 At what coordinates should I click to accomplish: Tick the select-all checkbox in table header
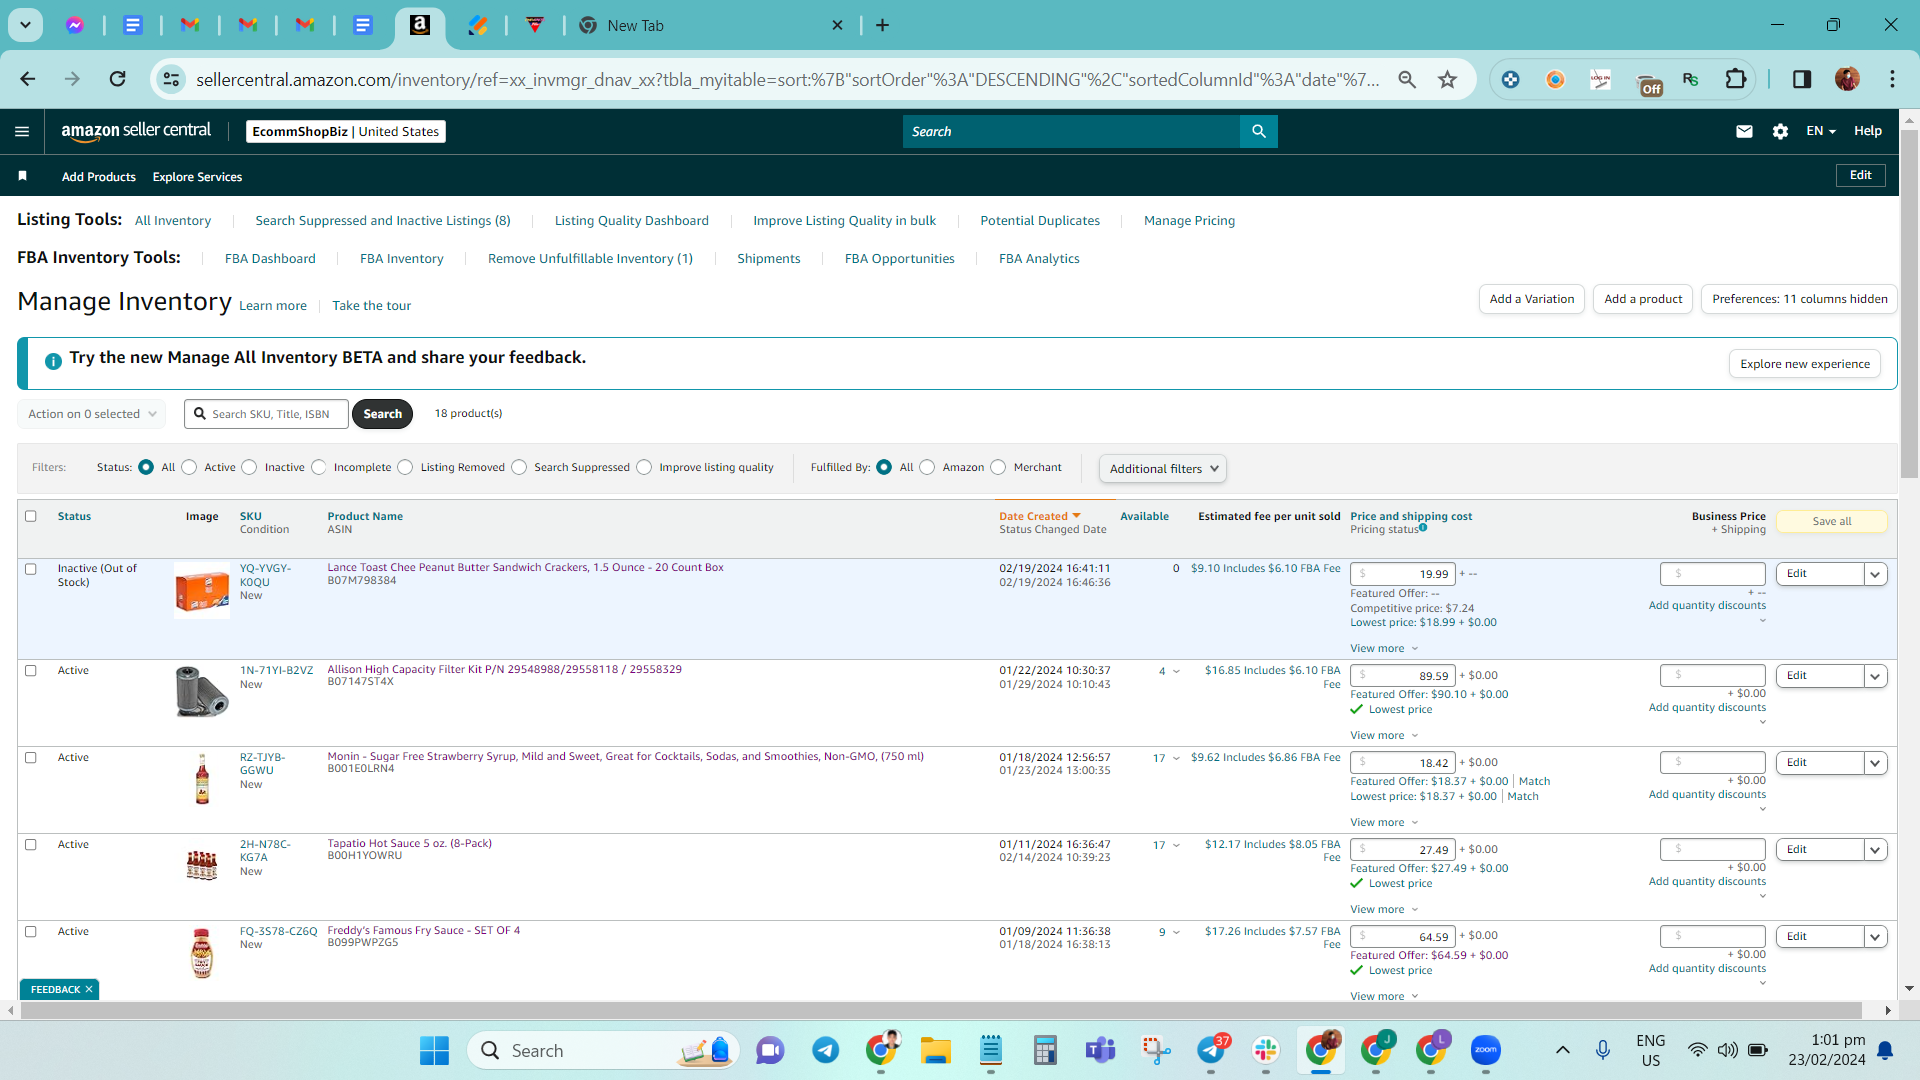[31, 516]
